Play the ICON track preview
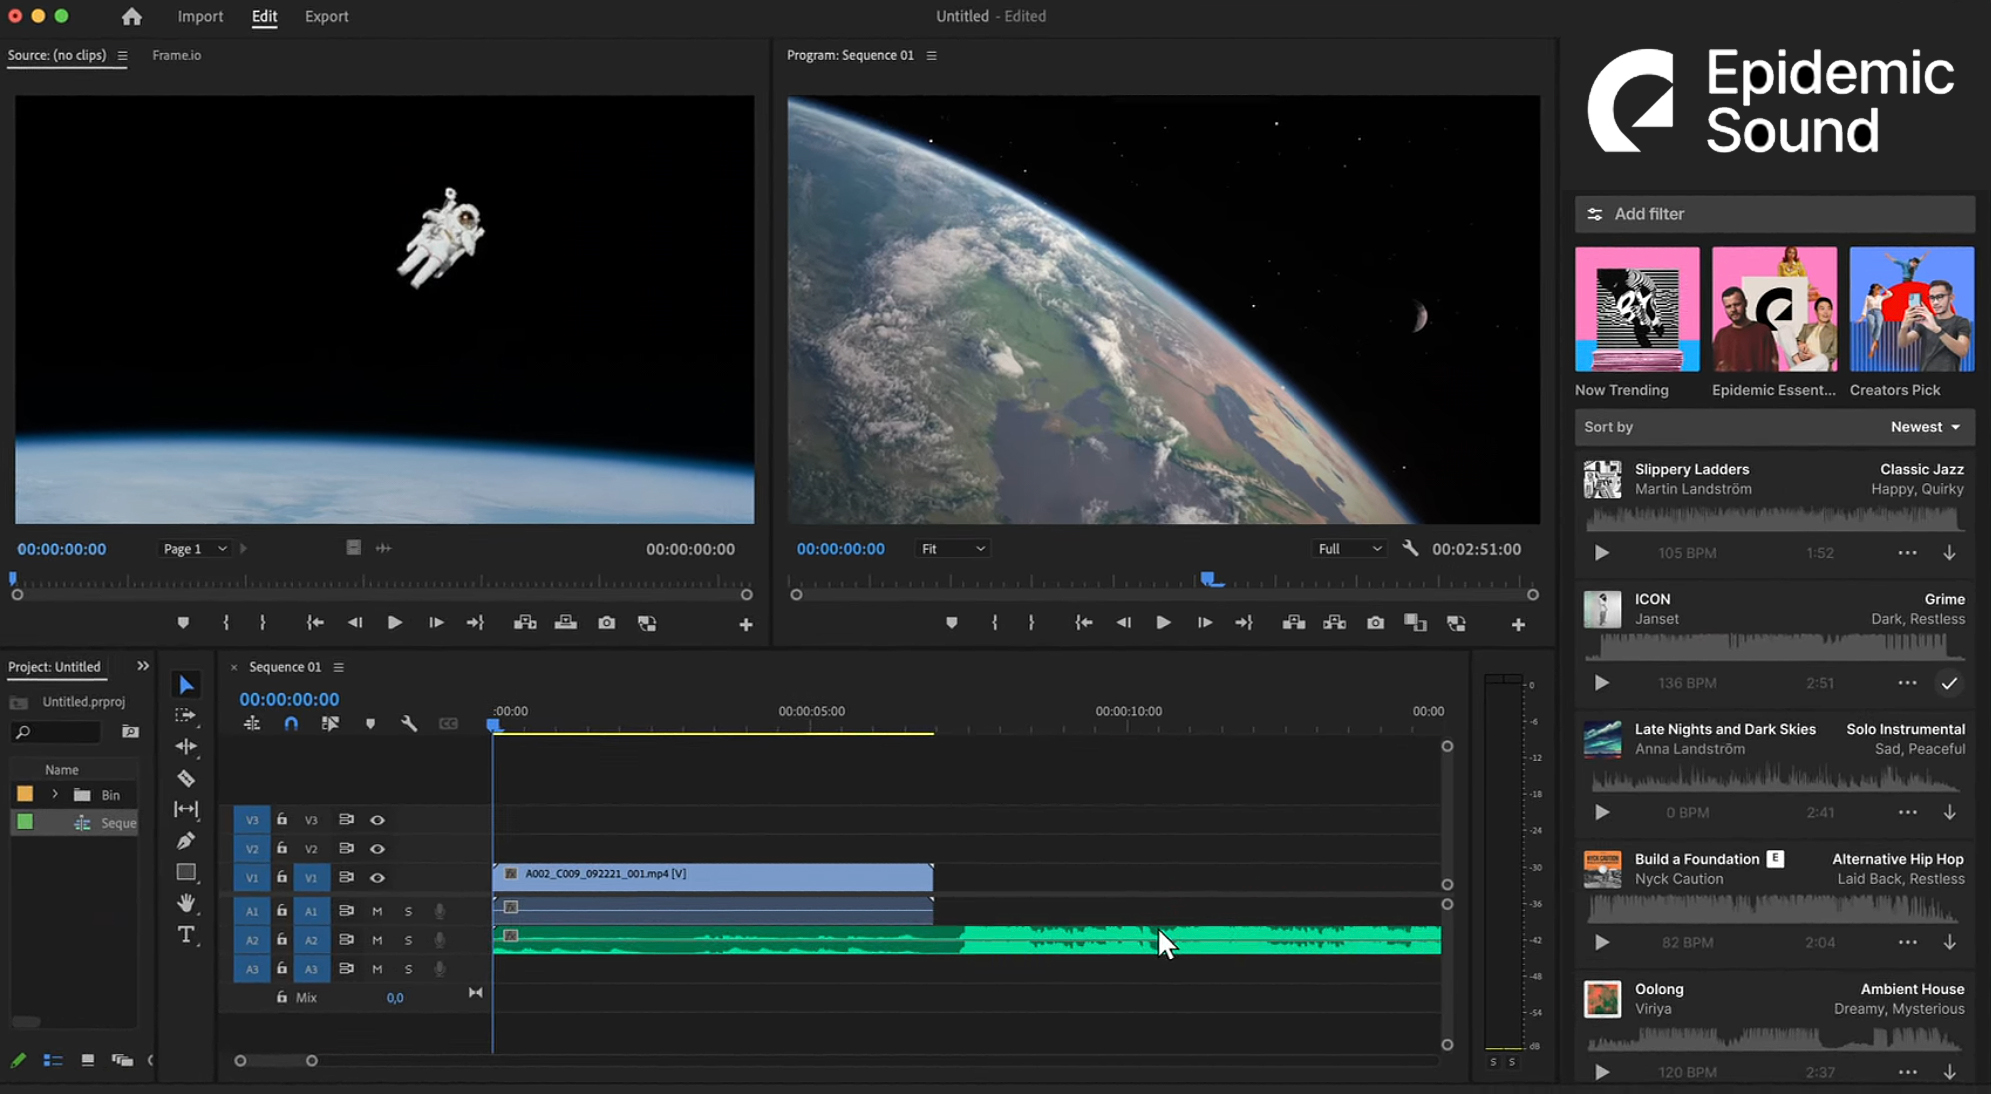Viewport: 1991px width, 1094px height. (x=1601, y=683)
